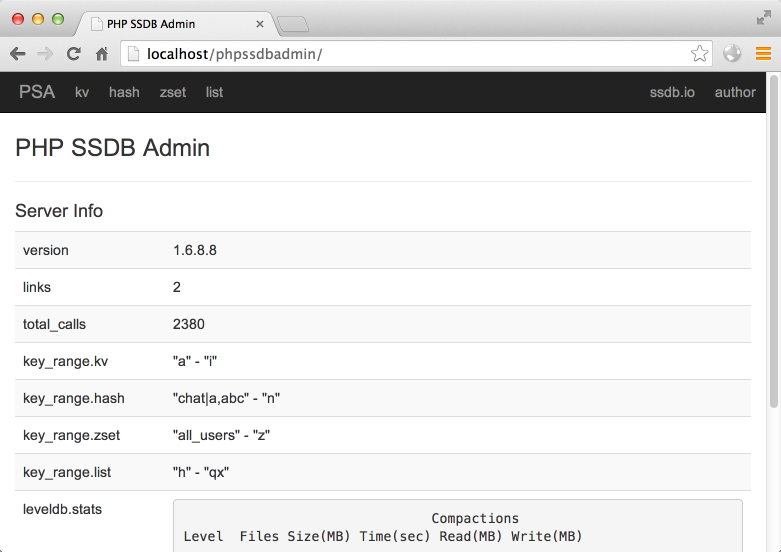Click the key_range.list row label

tap(67, 472)
